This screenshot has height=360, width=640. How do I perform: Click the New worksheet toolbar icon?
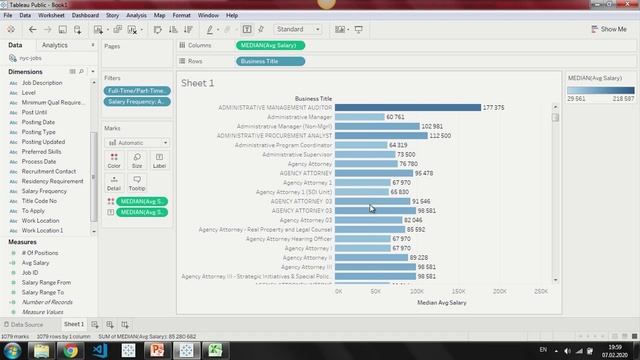[x=98, y=29]
